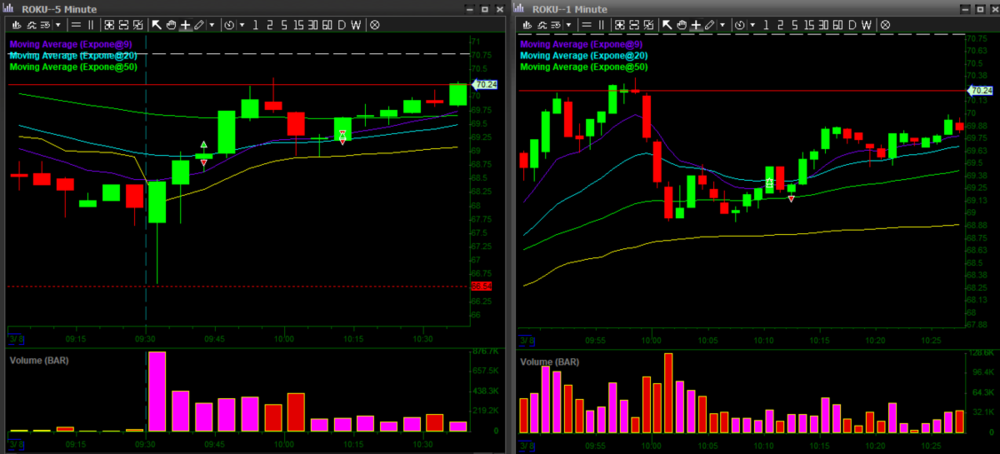Screen dimensions: 1000x454
Task: Click the 70.24 price marker on 1 Minute chart axis
Action: pos(976,90)
